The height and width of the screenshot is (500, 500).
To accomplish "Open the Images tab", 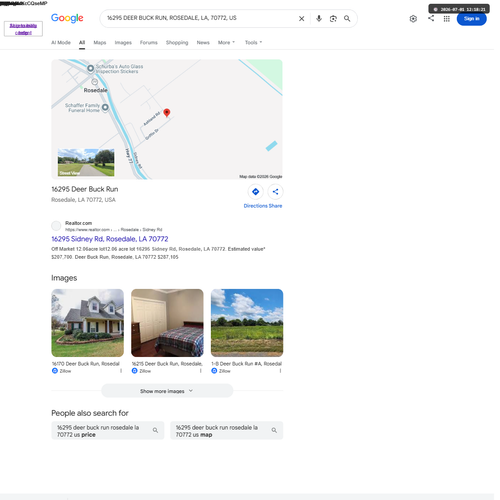I will 123,43.
